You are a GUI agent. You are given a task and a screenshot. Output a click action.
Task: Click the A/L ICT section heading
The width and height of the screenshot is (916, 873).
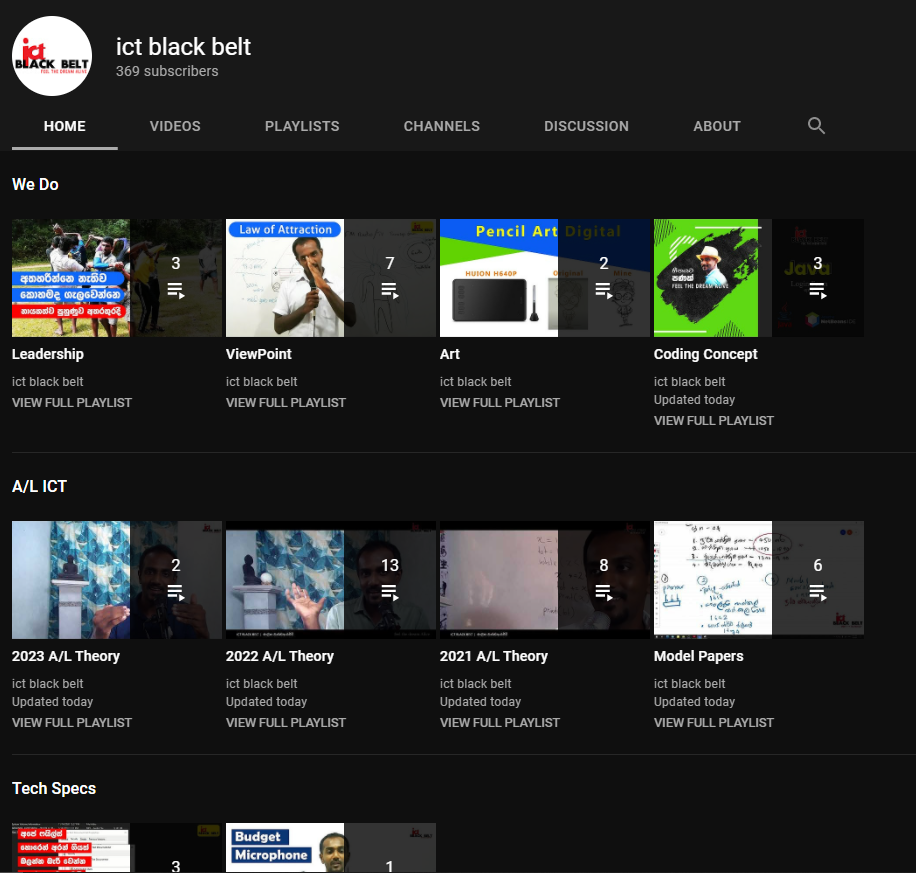pos(39,486)
